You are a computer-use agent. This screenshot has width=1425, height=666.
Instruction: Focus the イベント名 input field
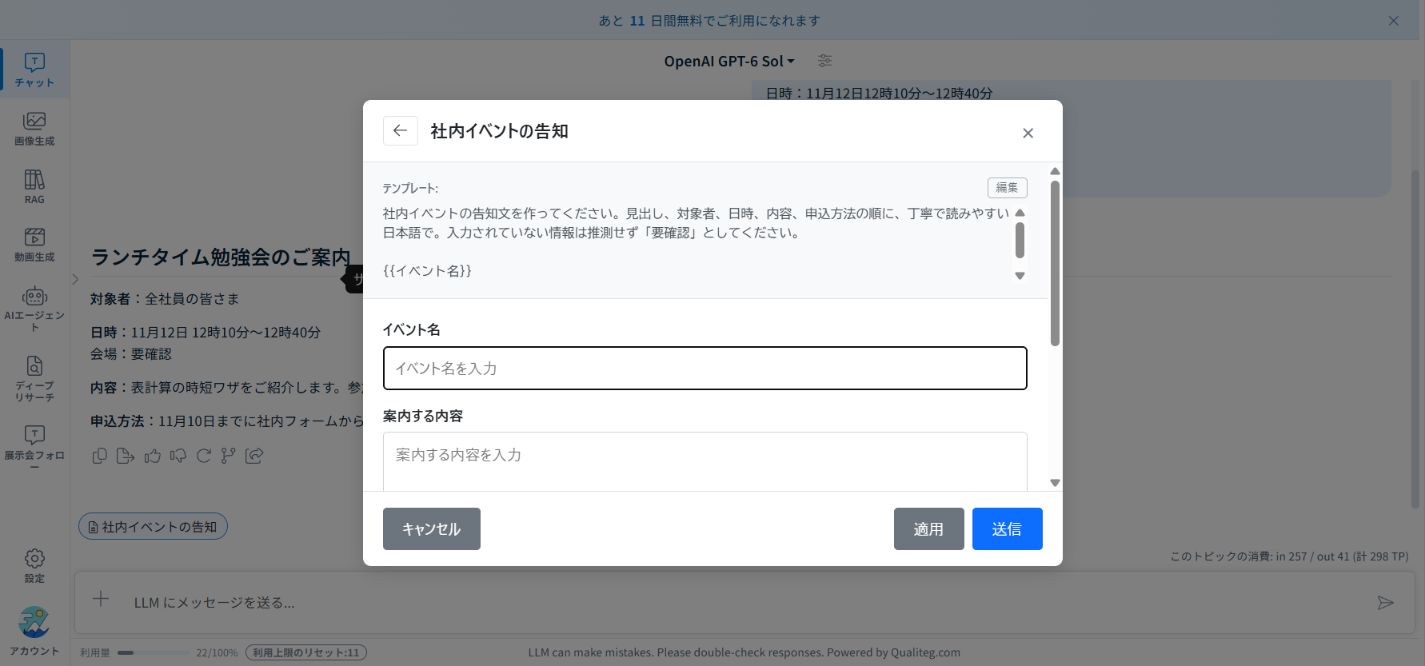coord(705,368)
